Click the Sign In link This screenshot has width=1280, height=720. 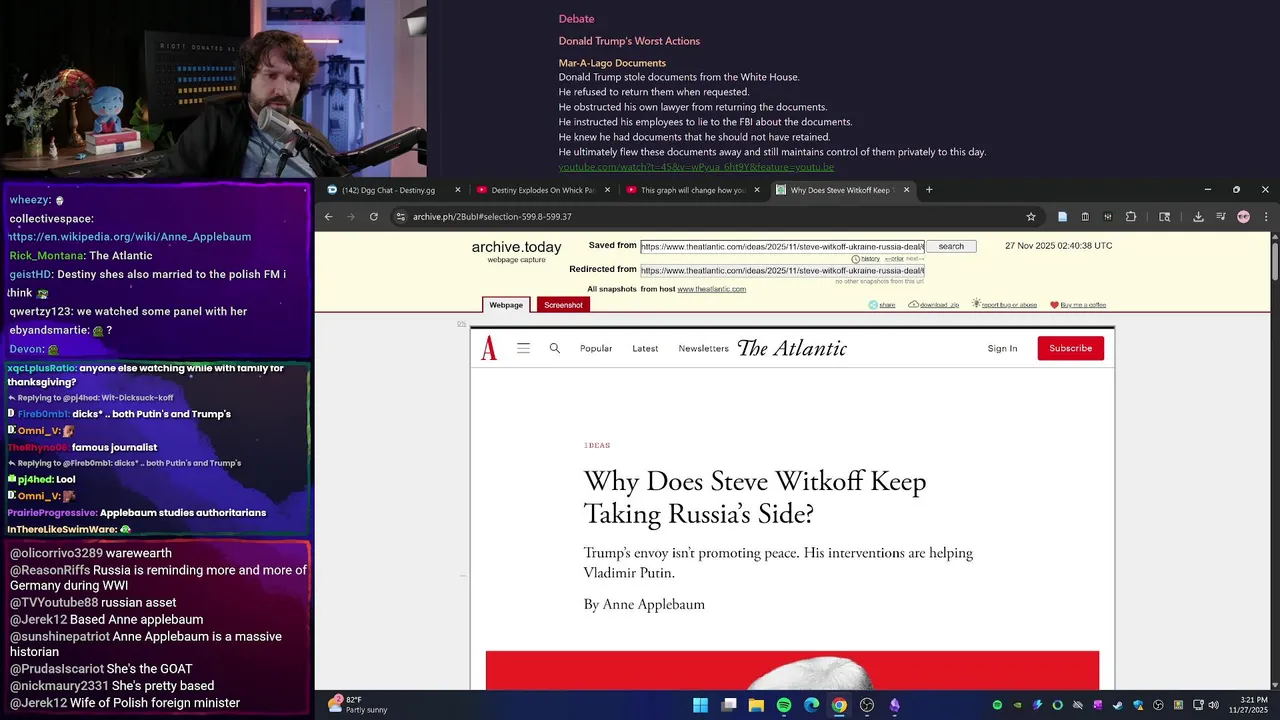(x=1002, y=348)
